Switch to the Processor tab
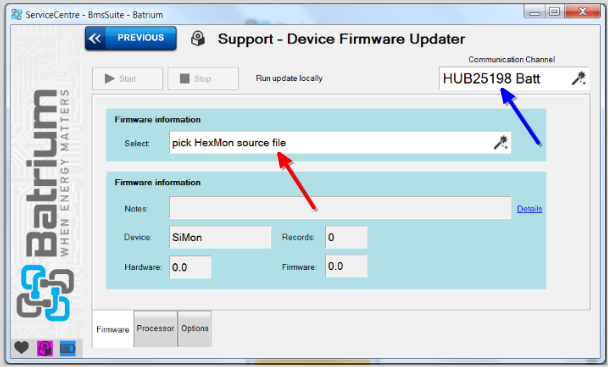This screenshot has width=608, height=367. (155, 328)
